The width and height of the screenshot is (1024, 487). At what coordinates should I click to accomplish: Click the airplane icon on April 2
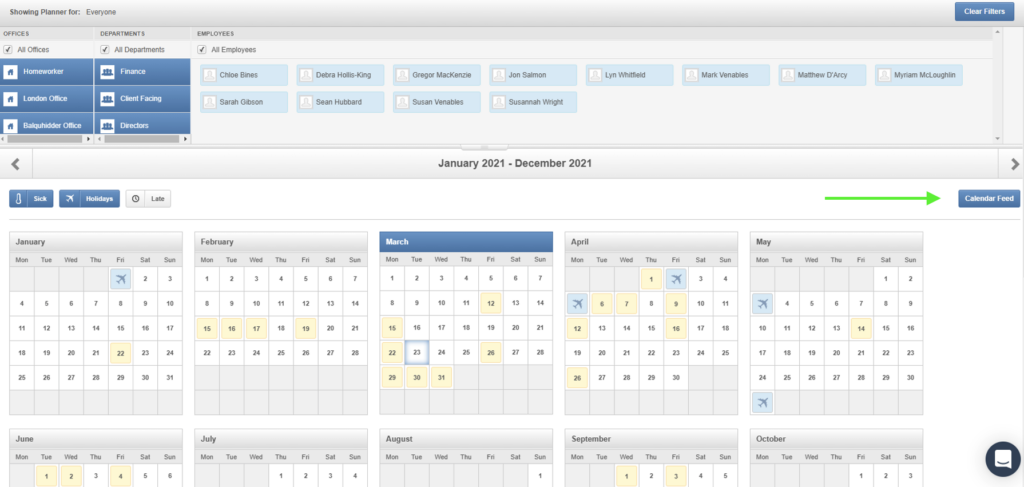(676, 279)
